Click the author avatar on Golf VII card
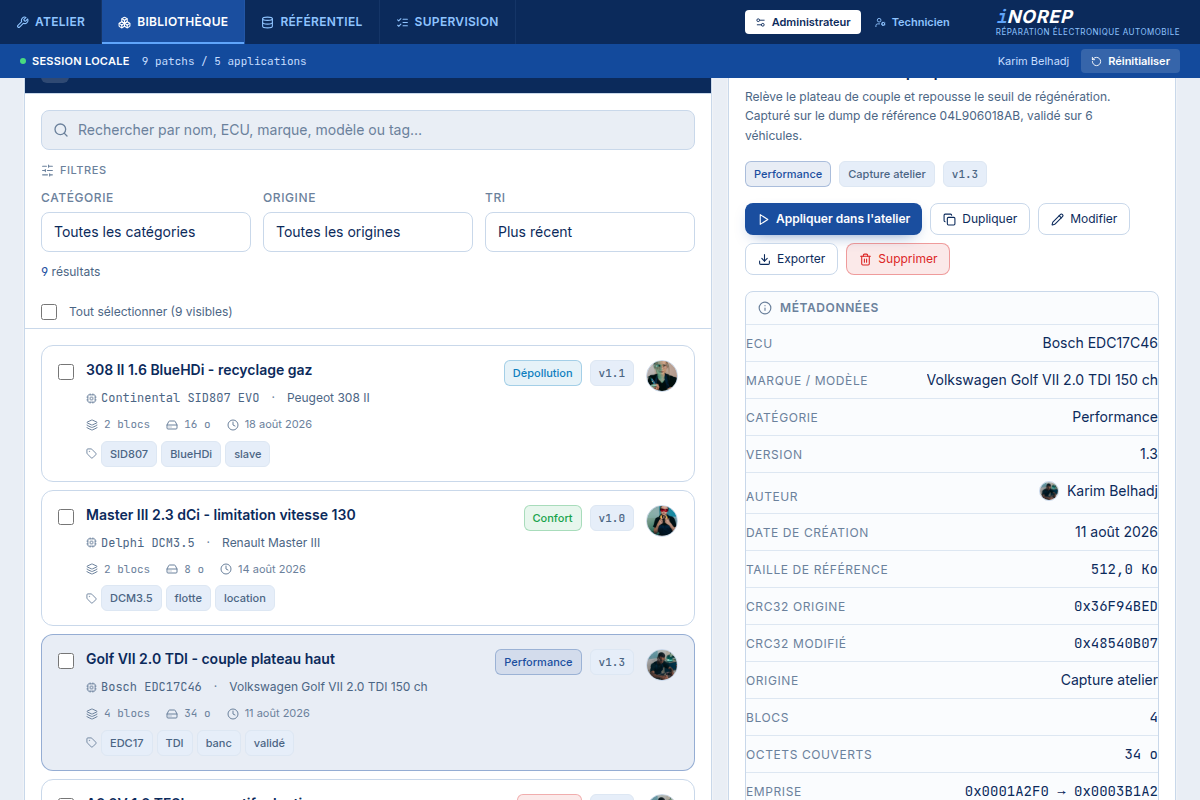1200x800 pixels. click(x=662, y=665)
